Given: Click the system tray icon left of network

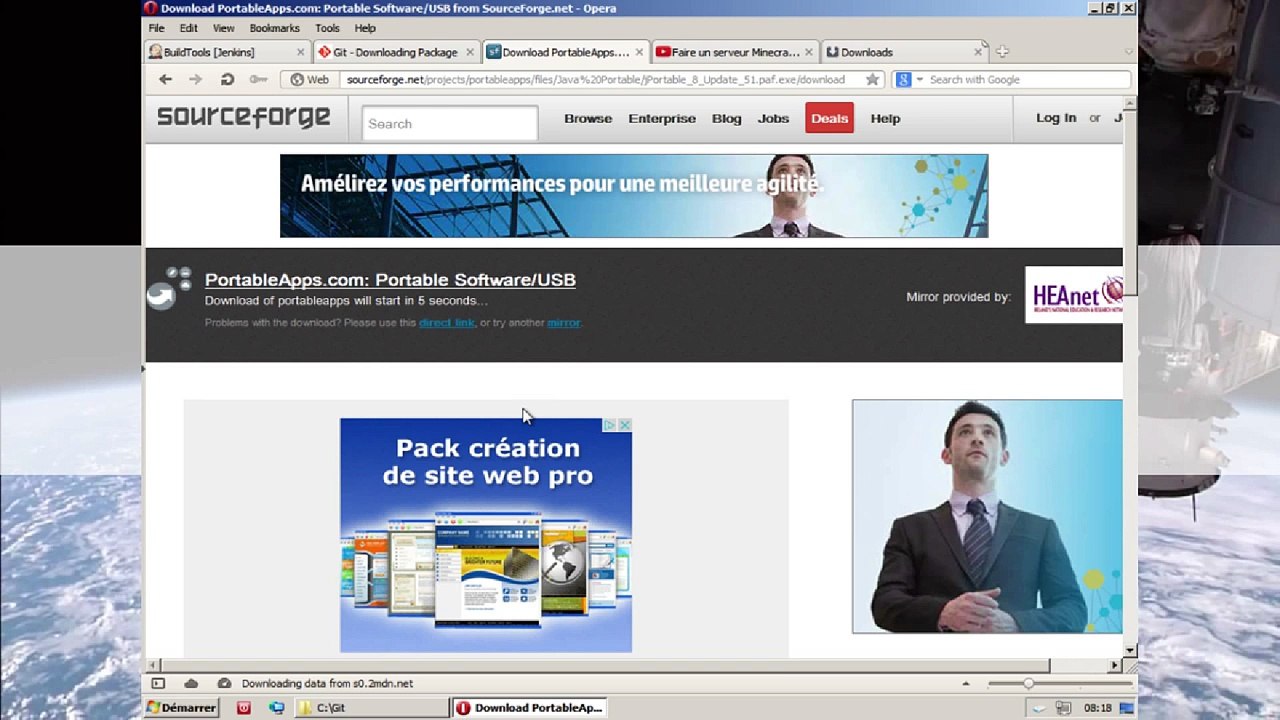Looking at the screenshot, I should coord(1039,708).
